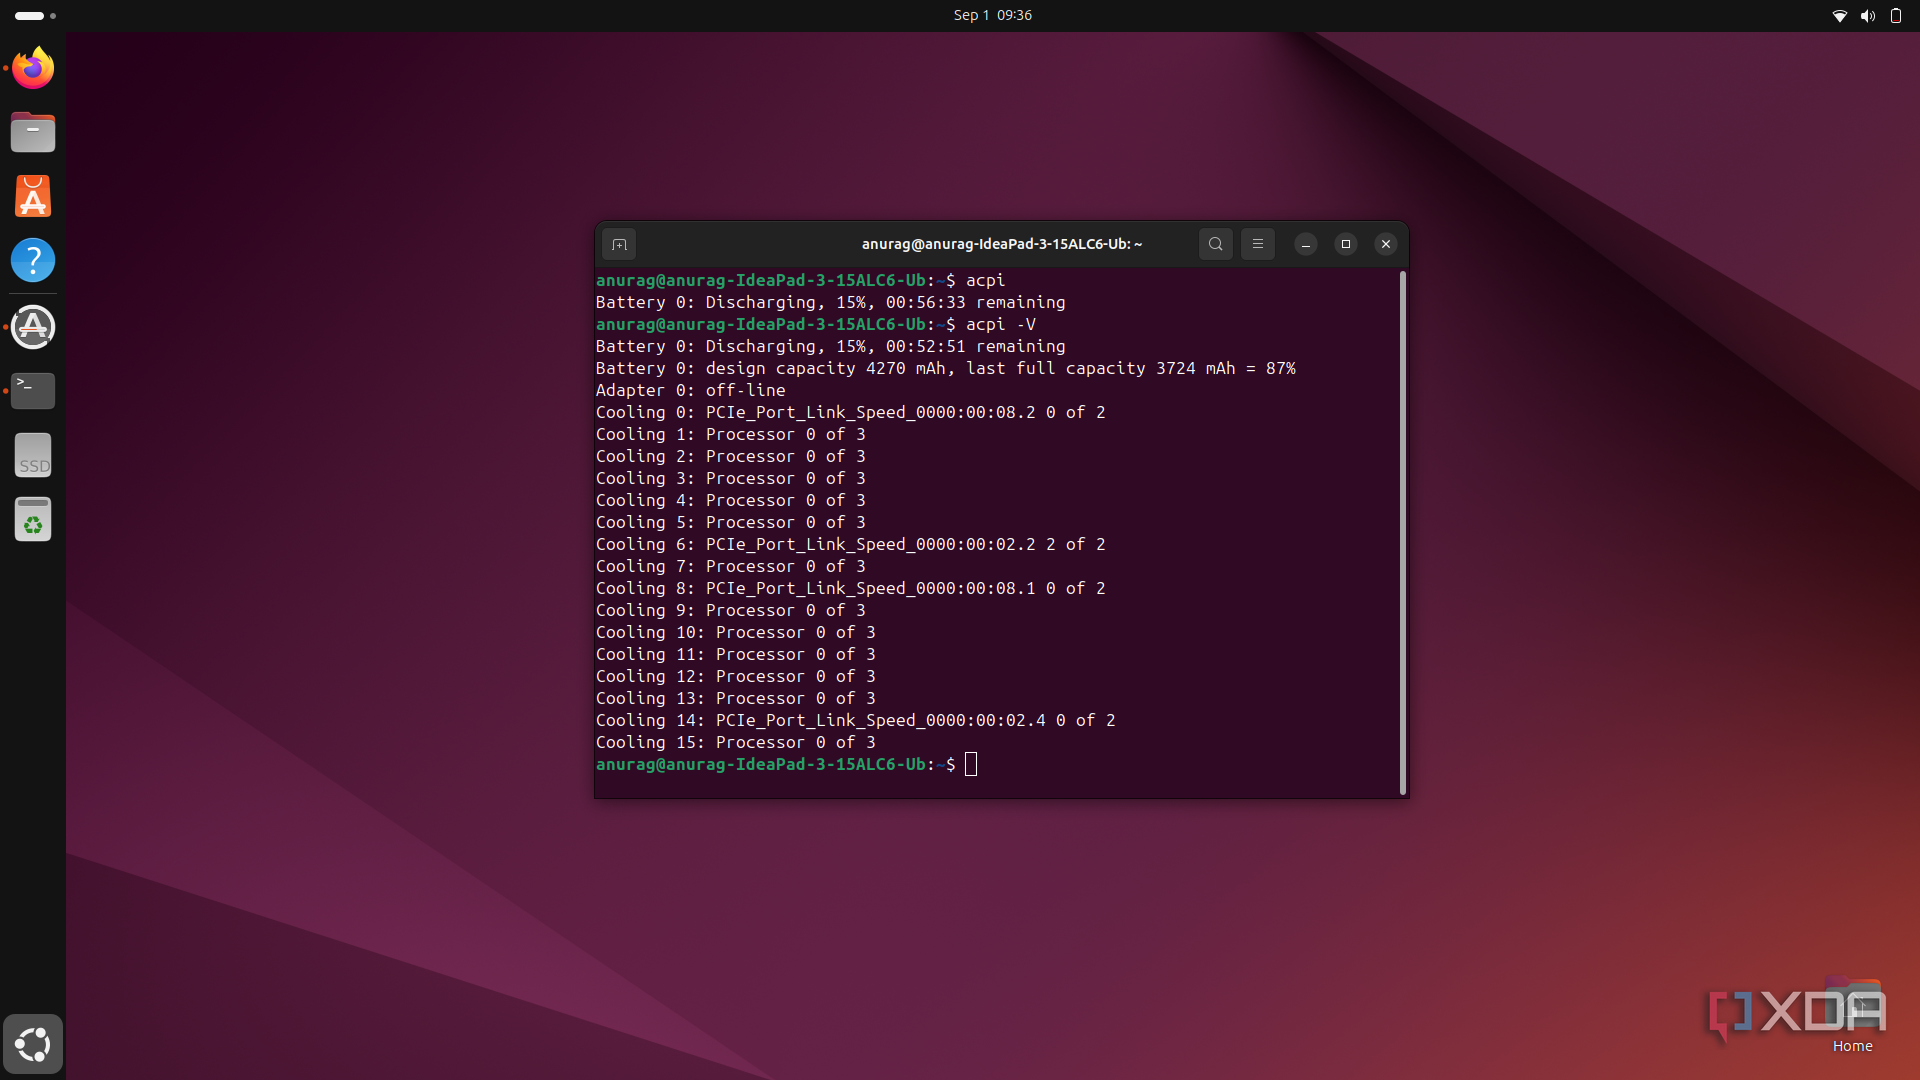
Task: Click the terminal cursor at last prompt
Action: (x=971, y=764)
